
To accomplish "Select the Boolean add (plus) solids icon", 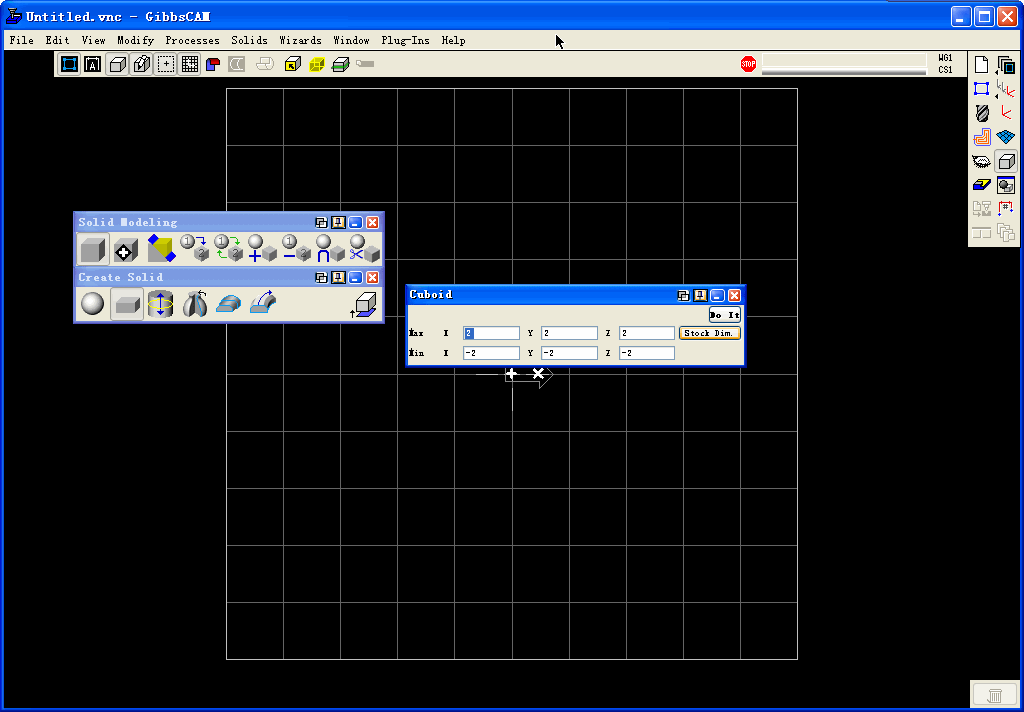I will pos(263,249).
